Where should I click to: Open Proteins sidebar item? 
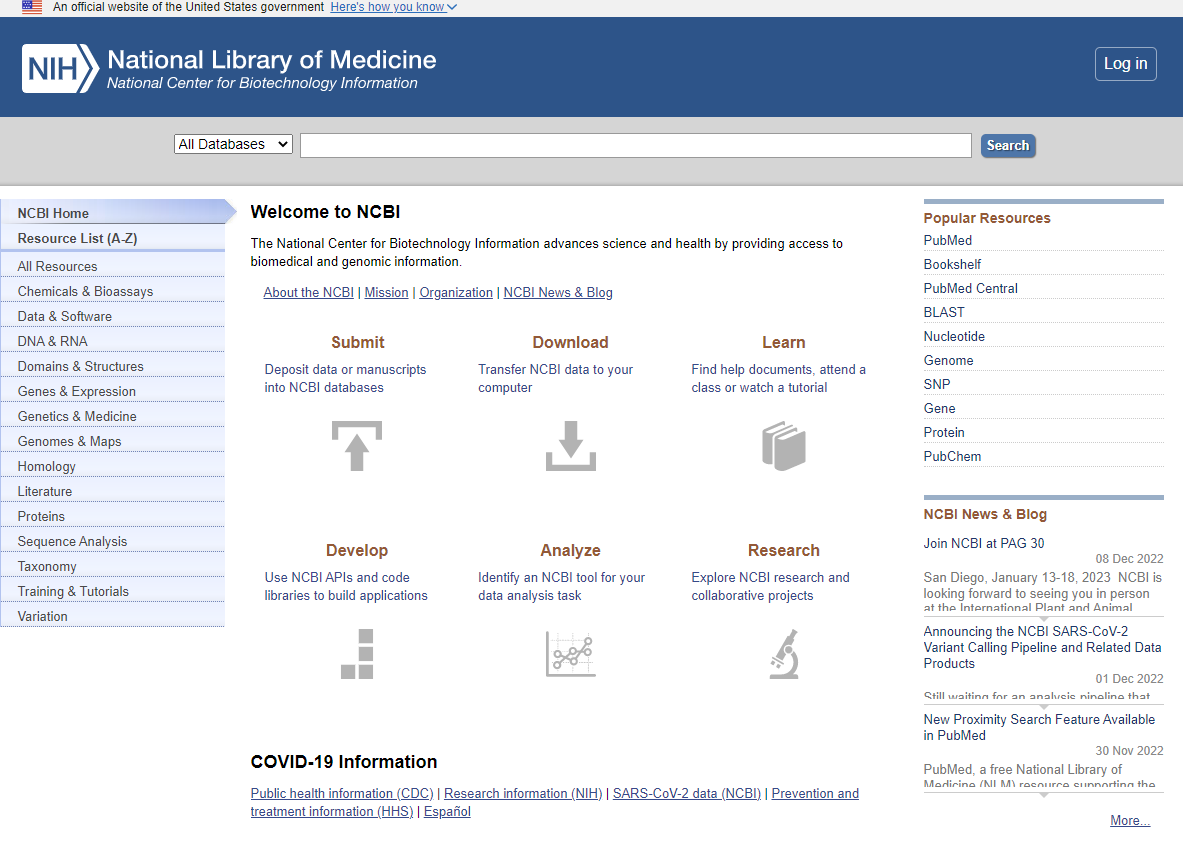[x=112, y=516]
